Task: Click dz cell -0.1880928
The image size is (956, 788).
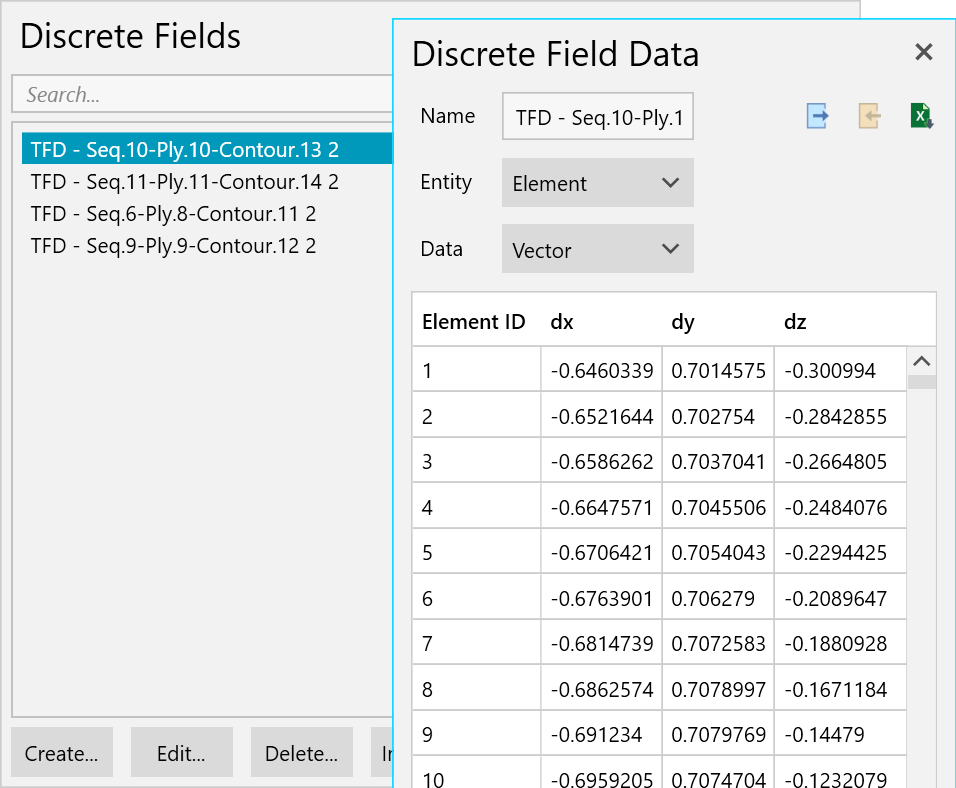Action: click(840, 643)
